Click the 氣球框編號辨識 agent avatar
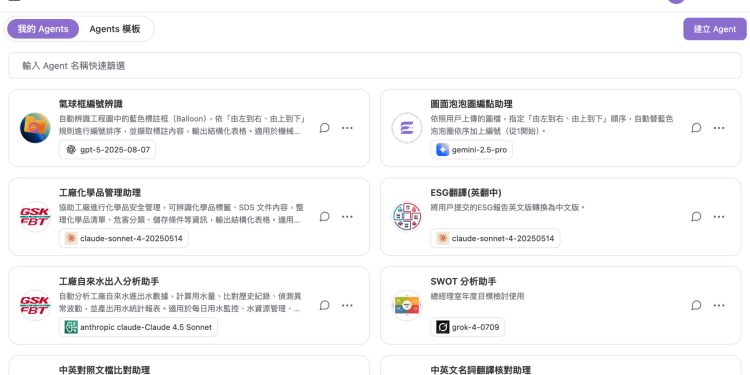 click(x=35, y=128)
